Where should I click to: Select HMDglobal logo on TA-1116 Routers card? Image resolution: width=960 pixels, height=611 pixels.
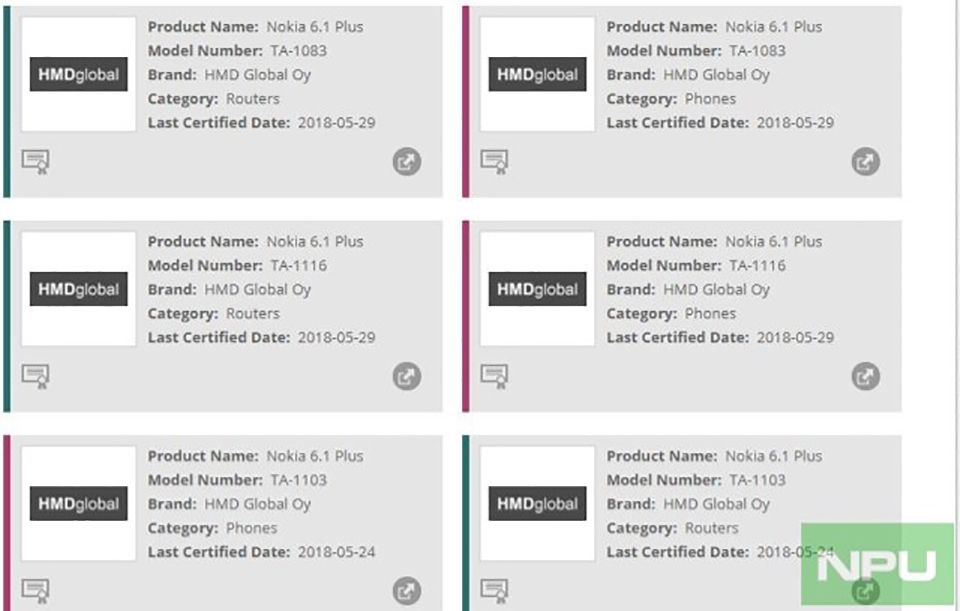coord(78,289)
